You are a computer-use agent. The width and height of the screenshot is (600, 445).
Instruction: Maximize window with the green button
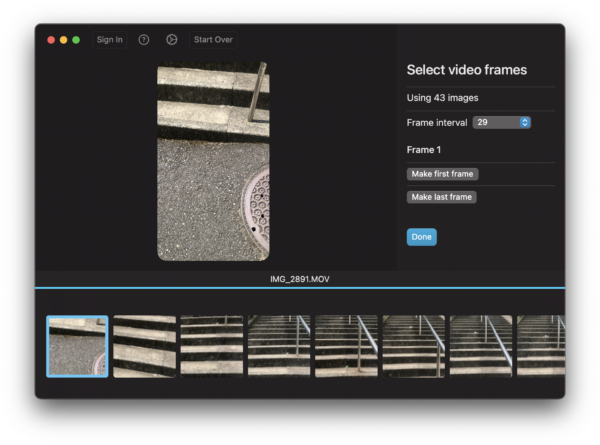[x=76, y=40]
